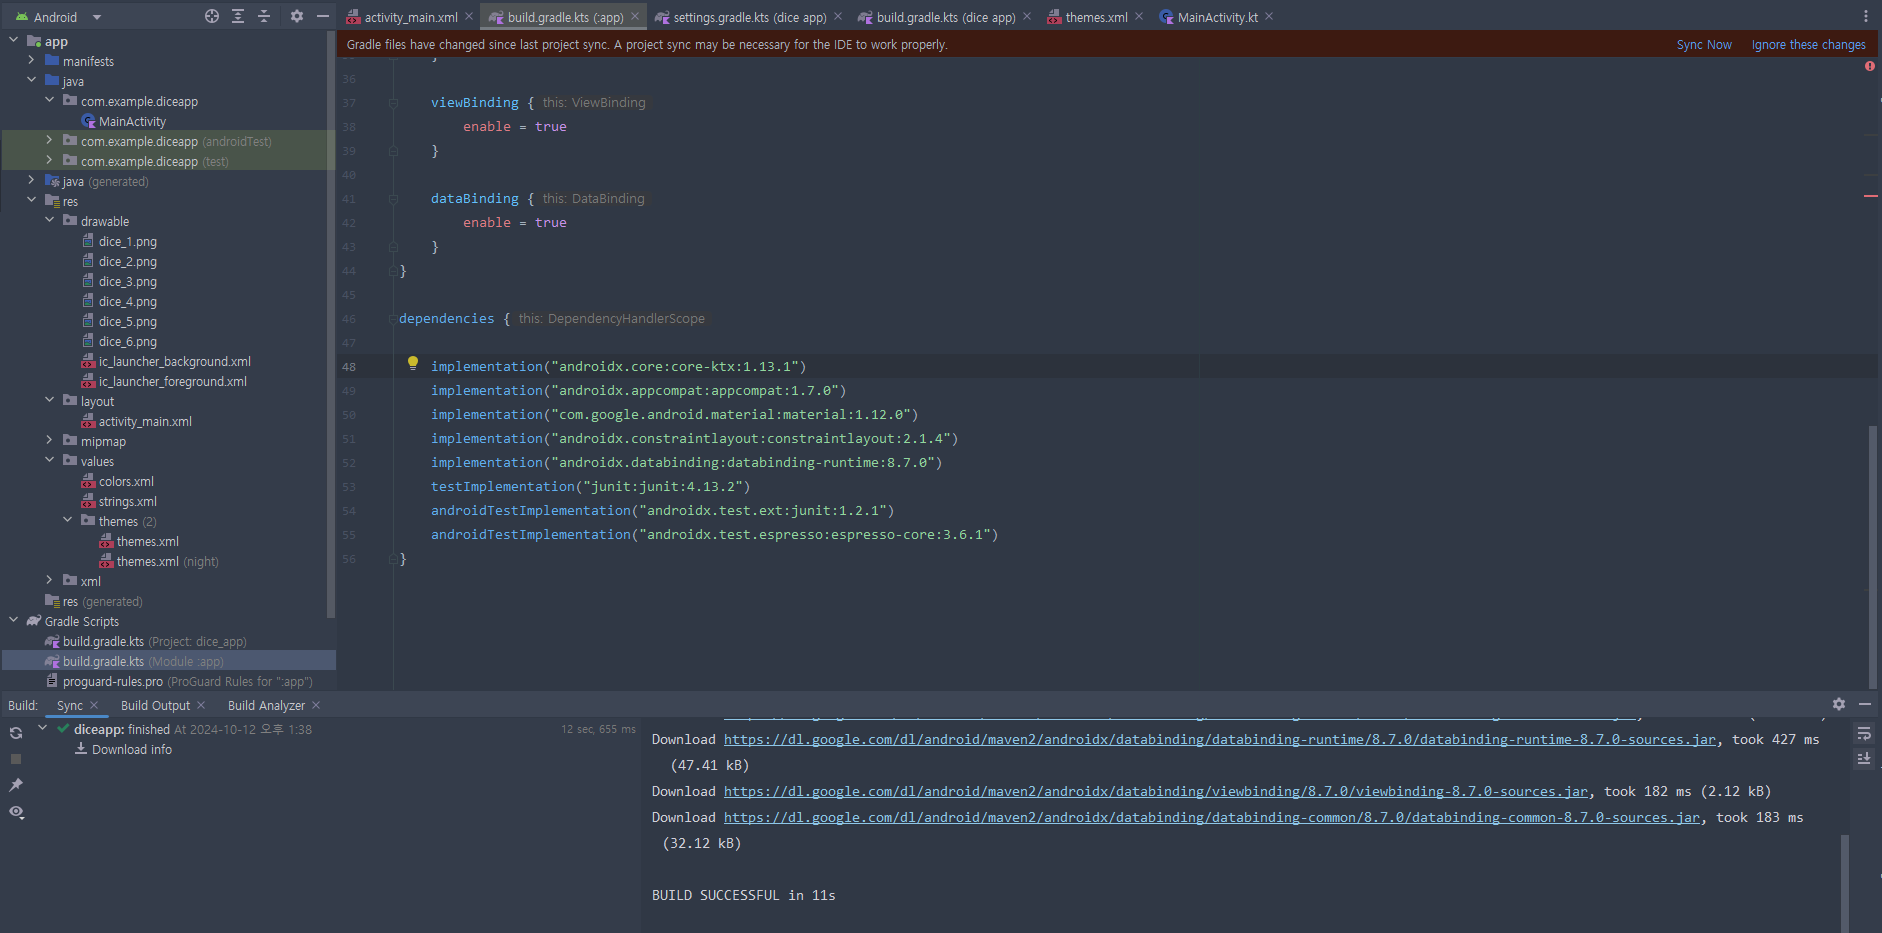Click red error stripe mark in editor gutter
This screenshot has height=933, width=1882.
click(x=1870, y=196)
